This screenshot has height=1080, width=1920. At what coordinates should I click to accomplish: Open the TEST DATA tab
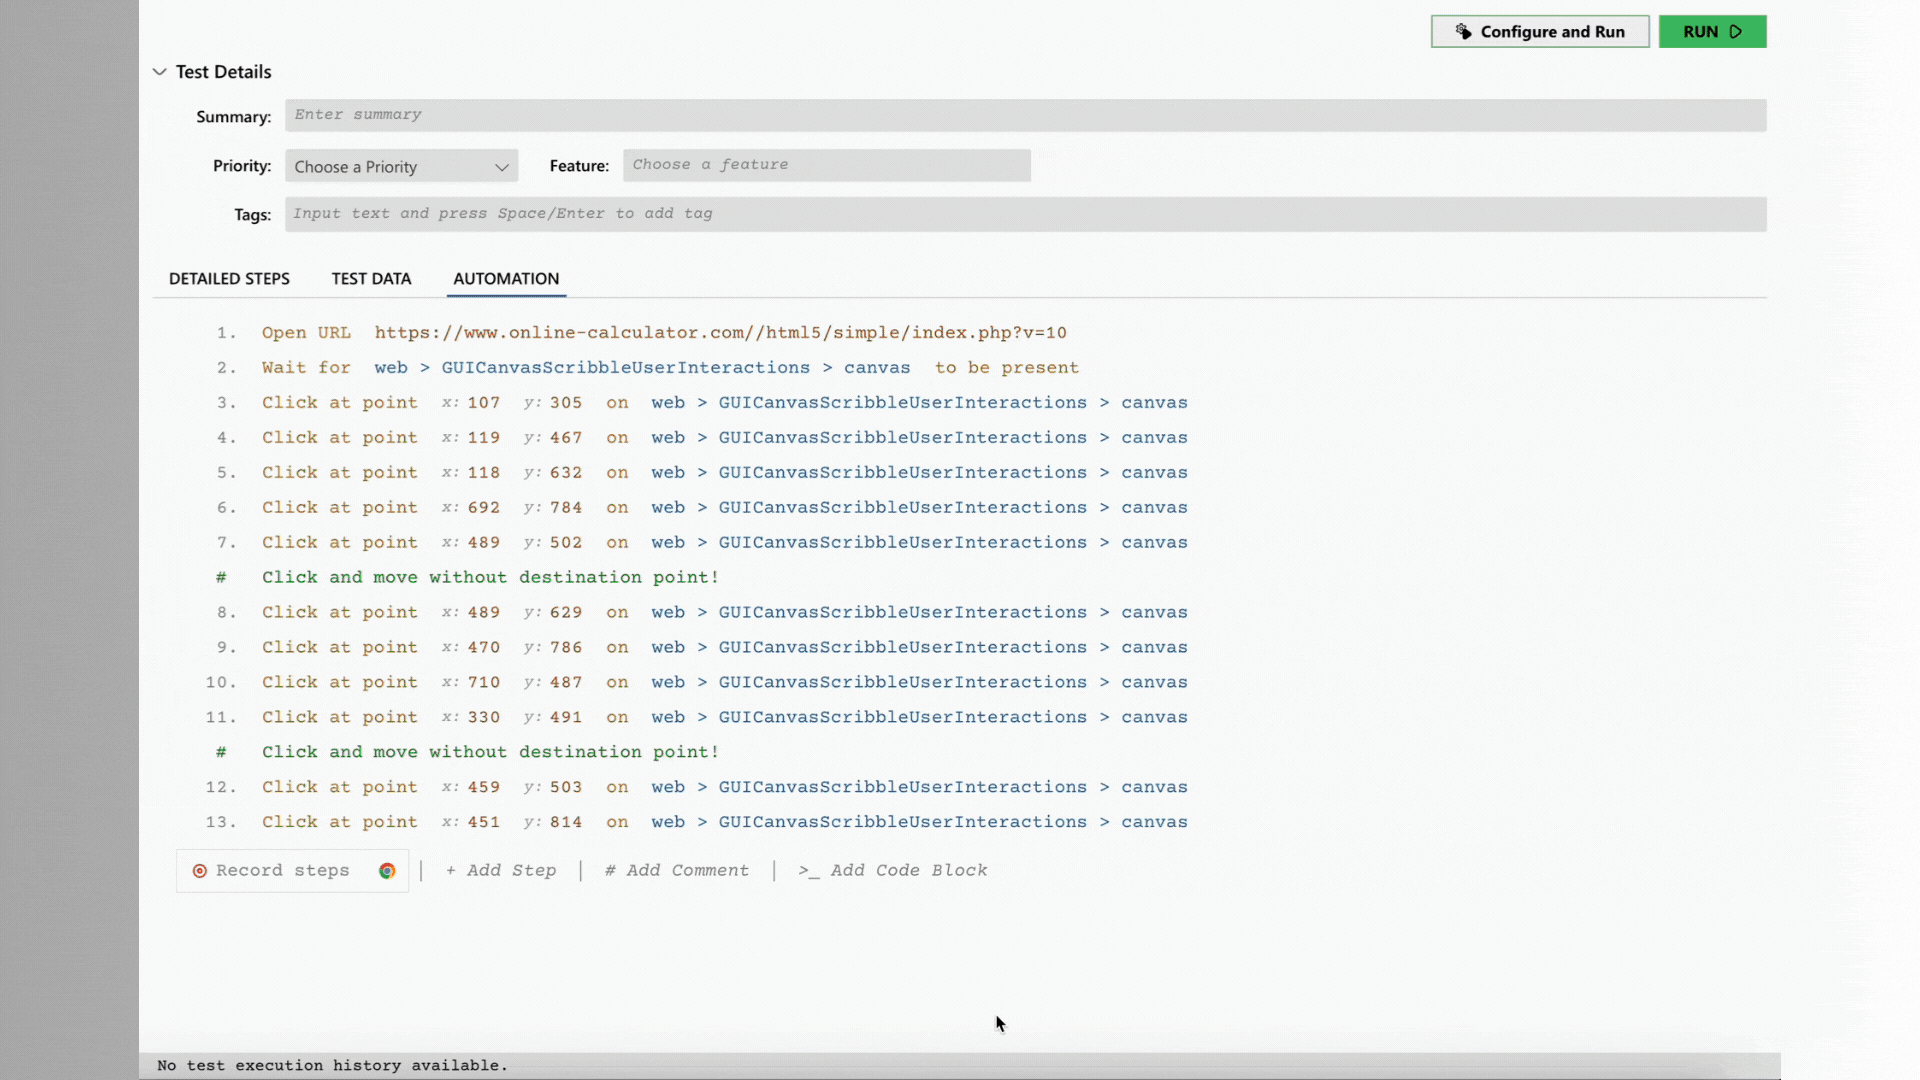pos(371,278)
